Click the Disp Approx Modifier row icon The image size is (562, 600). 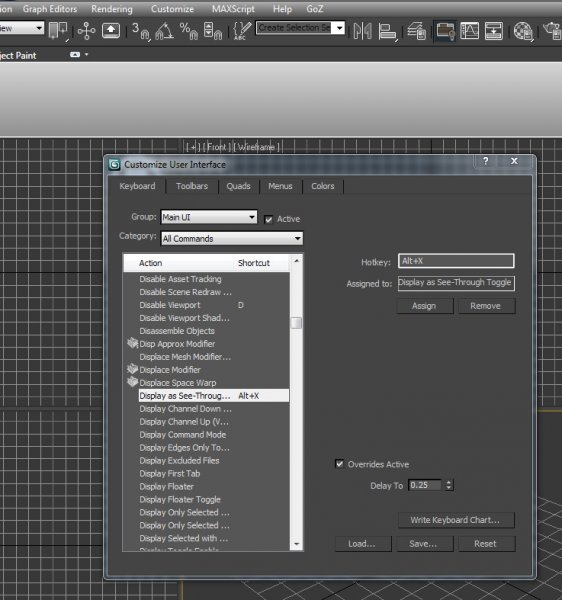pyautogui.click(x=132, y=343)
